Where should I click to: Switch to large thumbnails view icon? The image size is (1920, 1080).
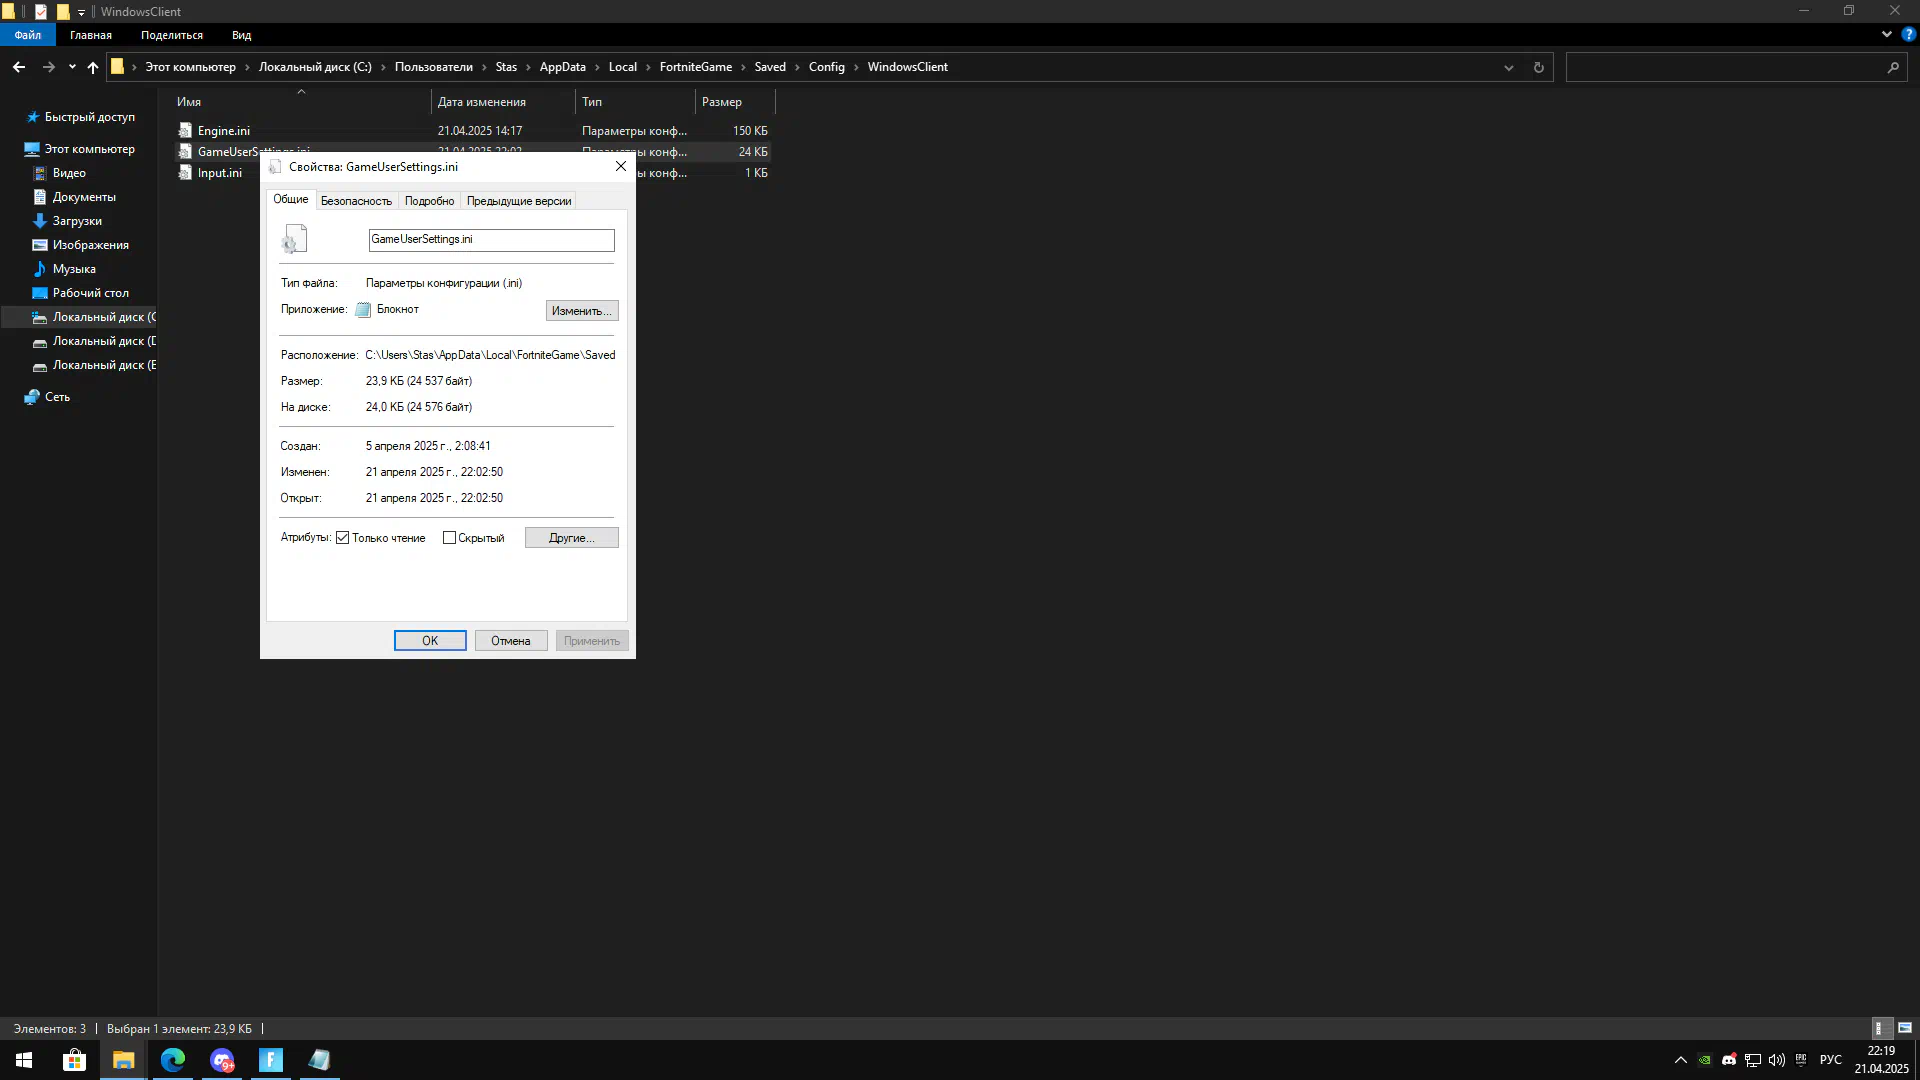click(1905, 1028)
